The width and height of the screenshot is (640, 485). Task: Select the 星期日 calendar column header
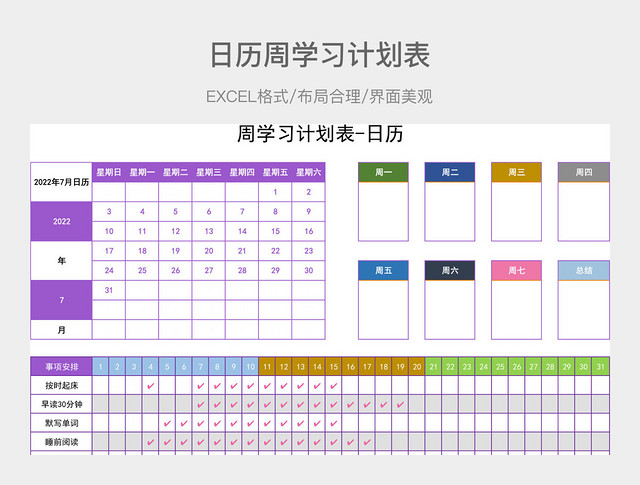tap(109, 172)
